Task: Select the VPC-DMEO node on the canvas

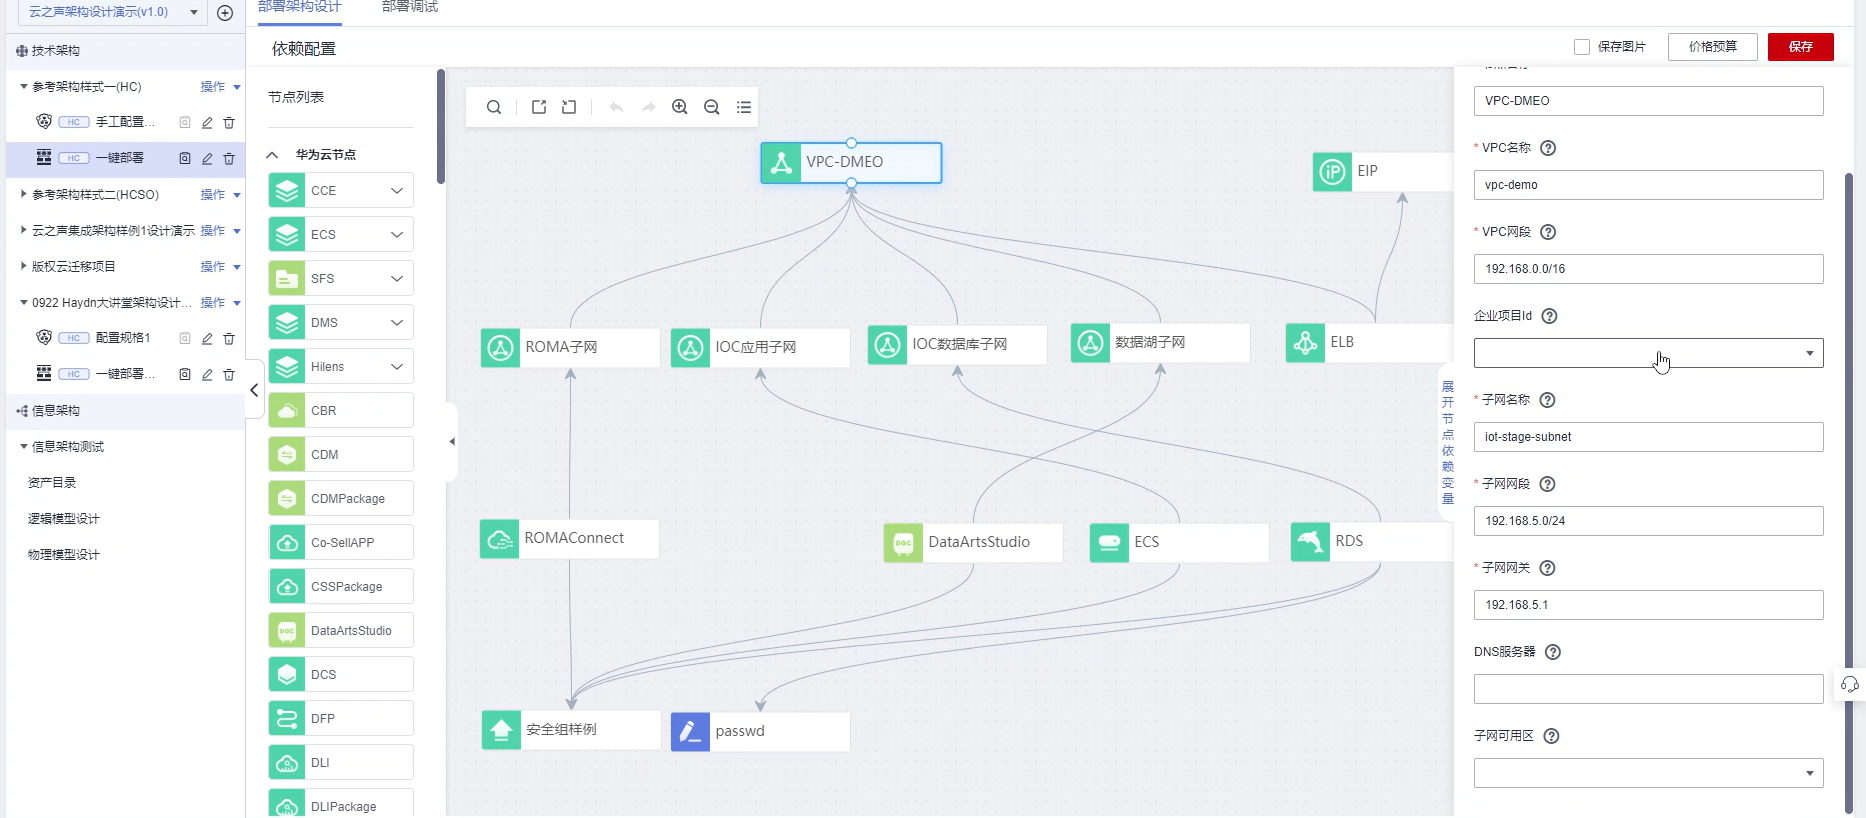Action: (x=851, y=162)
